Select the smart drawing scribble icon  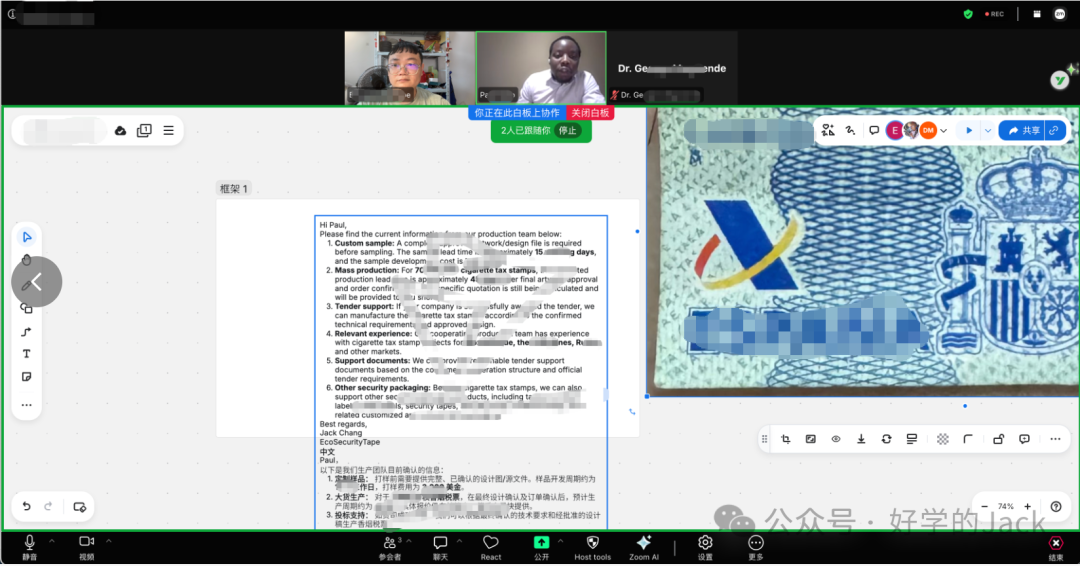coord(851,130)
